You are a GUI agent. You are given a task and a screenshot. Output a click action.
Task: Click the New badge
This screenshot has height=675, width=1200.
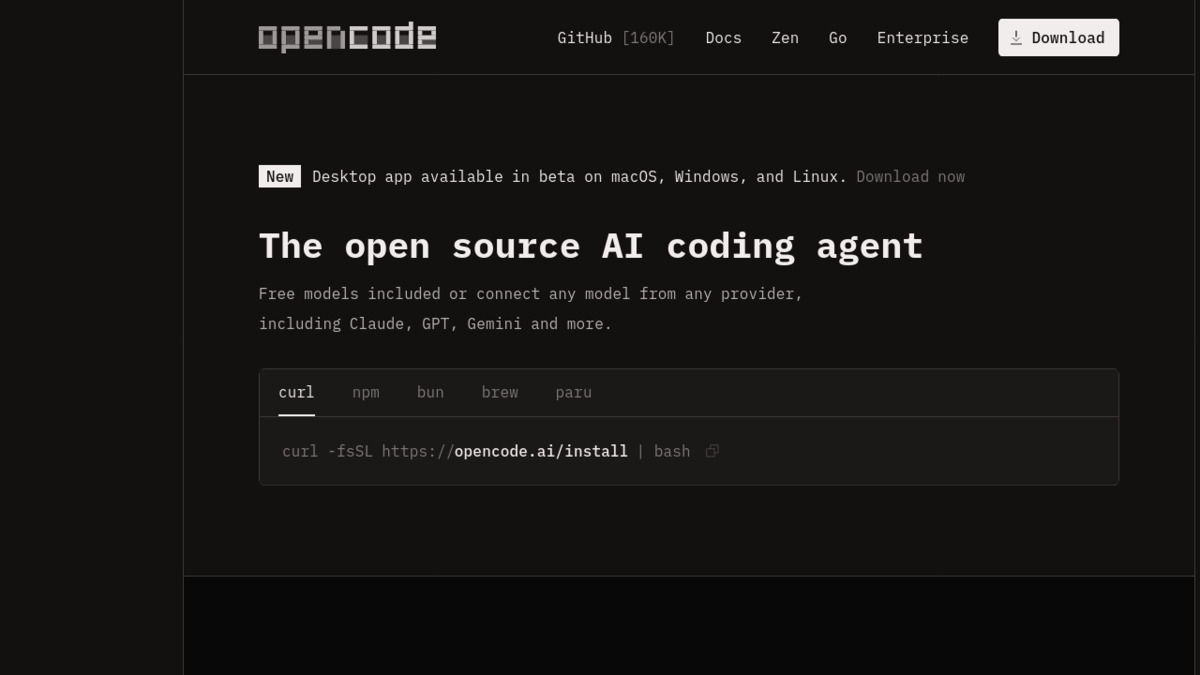click(x=280, y=177)
